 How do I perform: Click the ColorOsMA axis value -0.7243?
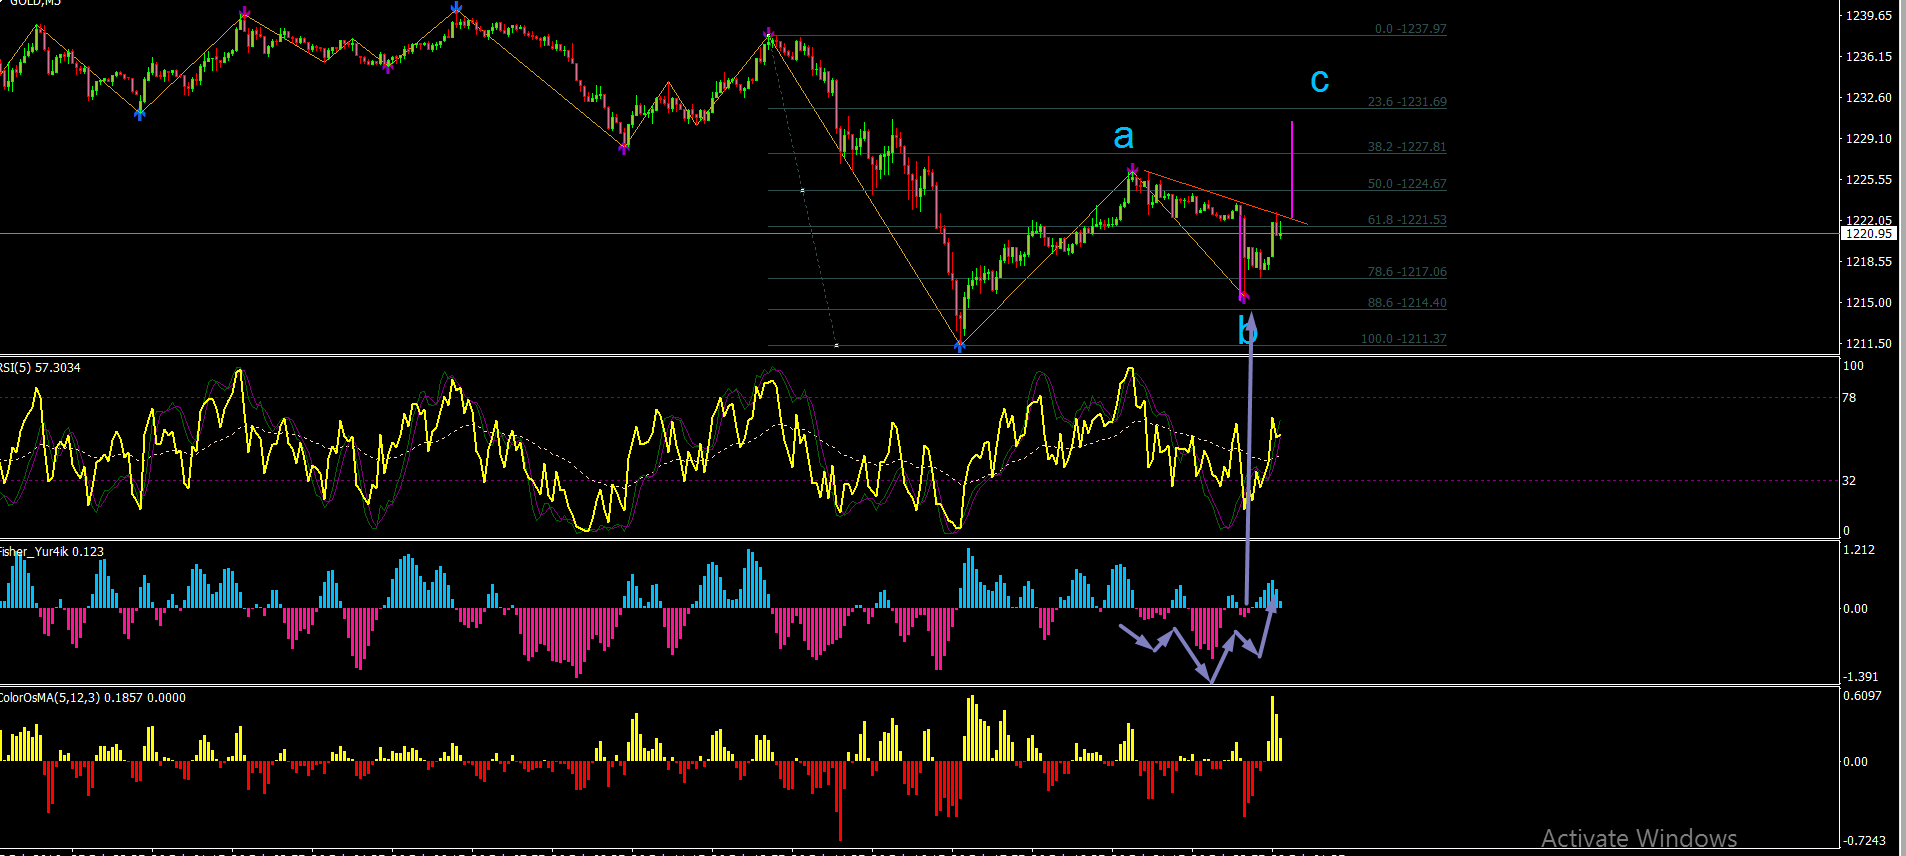[1864, 841]
